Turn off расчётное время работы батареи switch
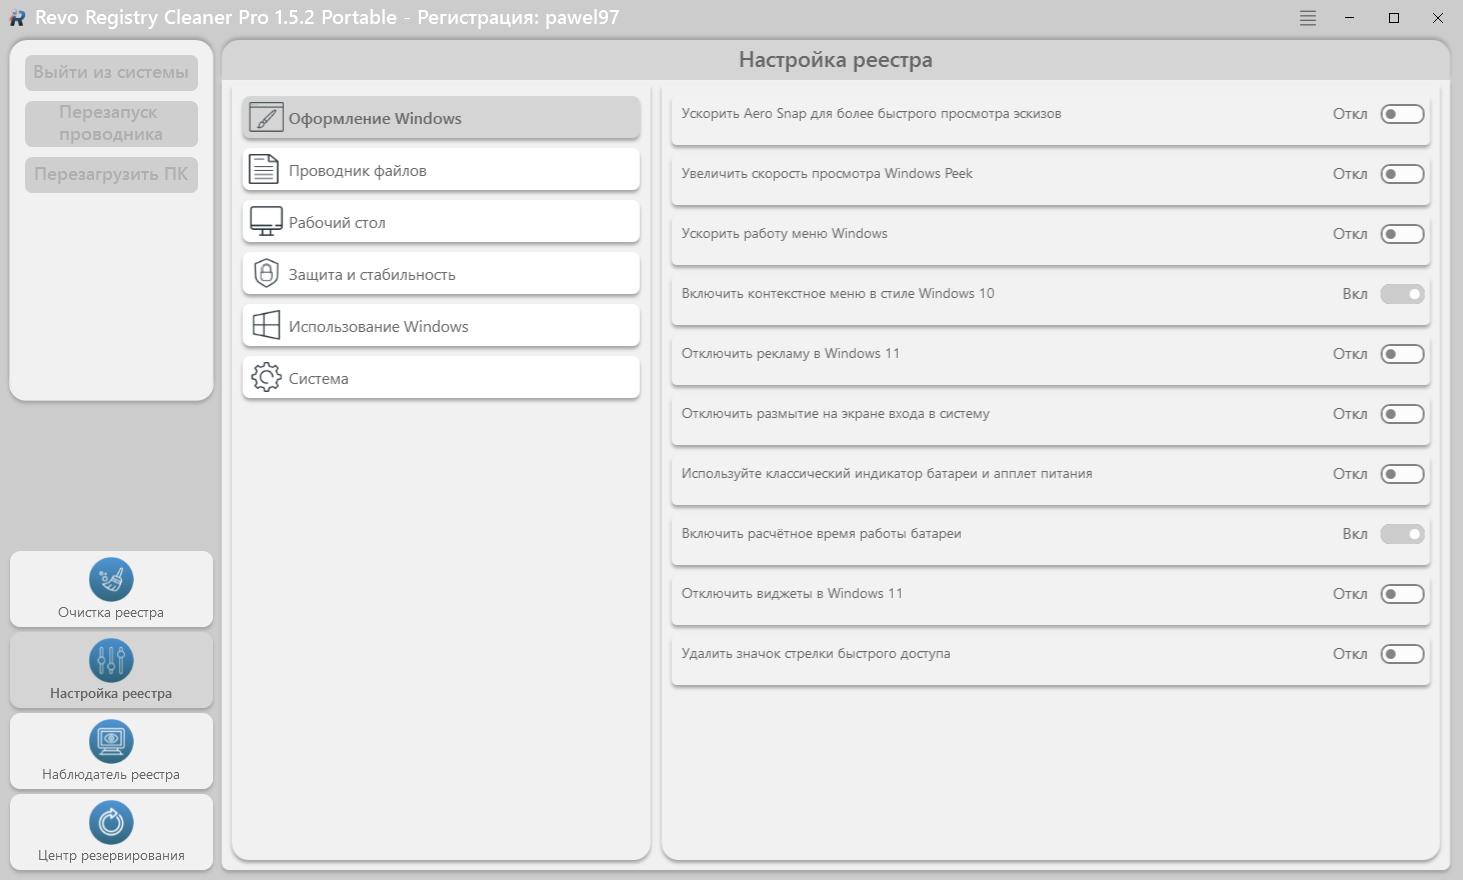 1402,534
